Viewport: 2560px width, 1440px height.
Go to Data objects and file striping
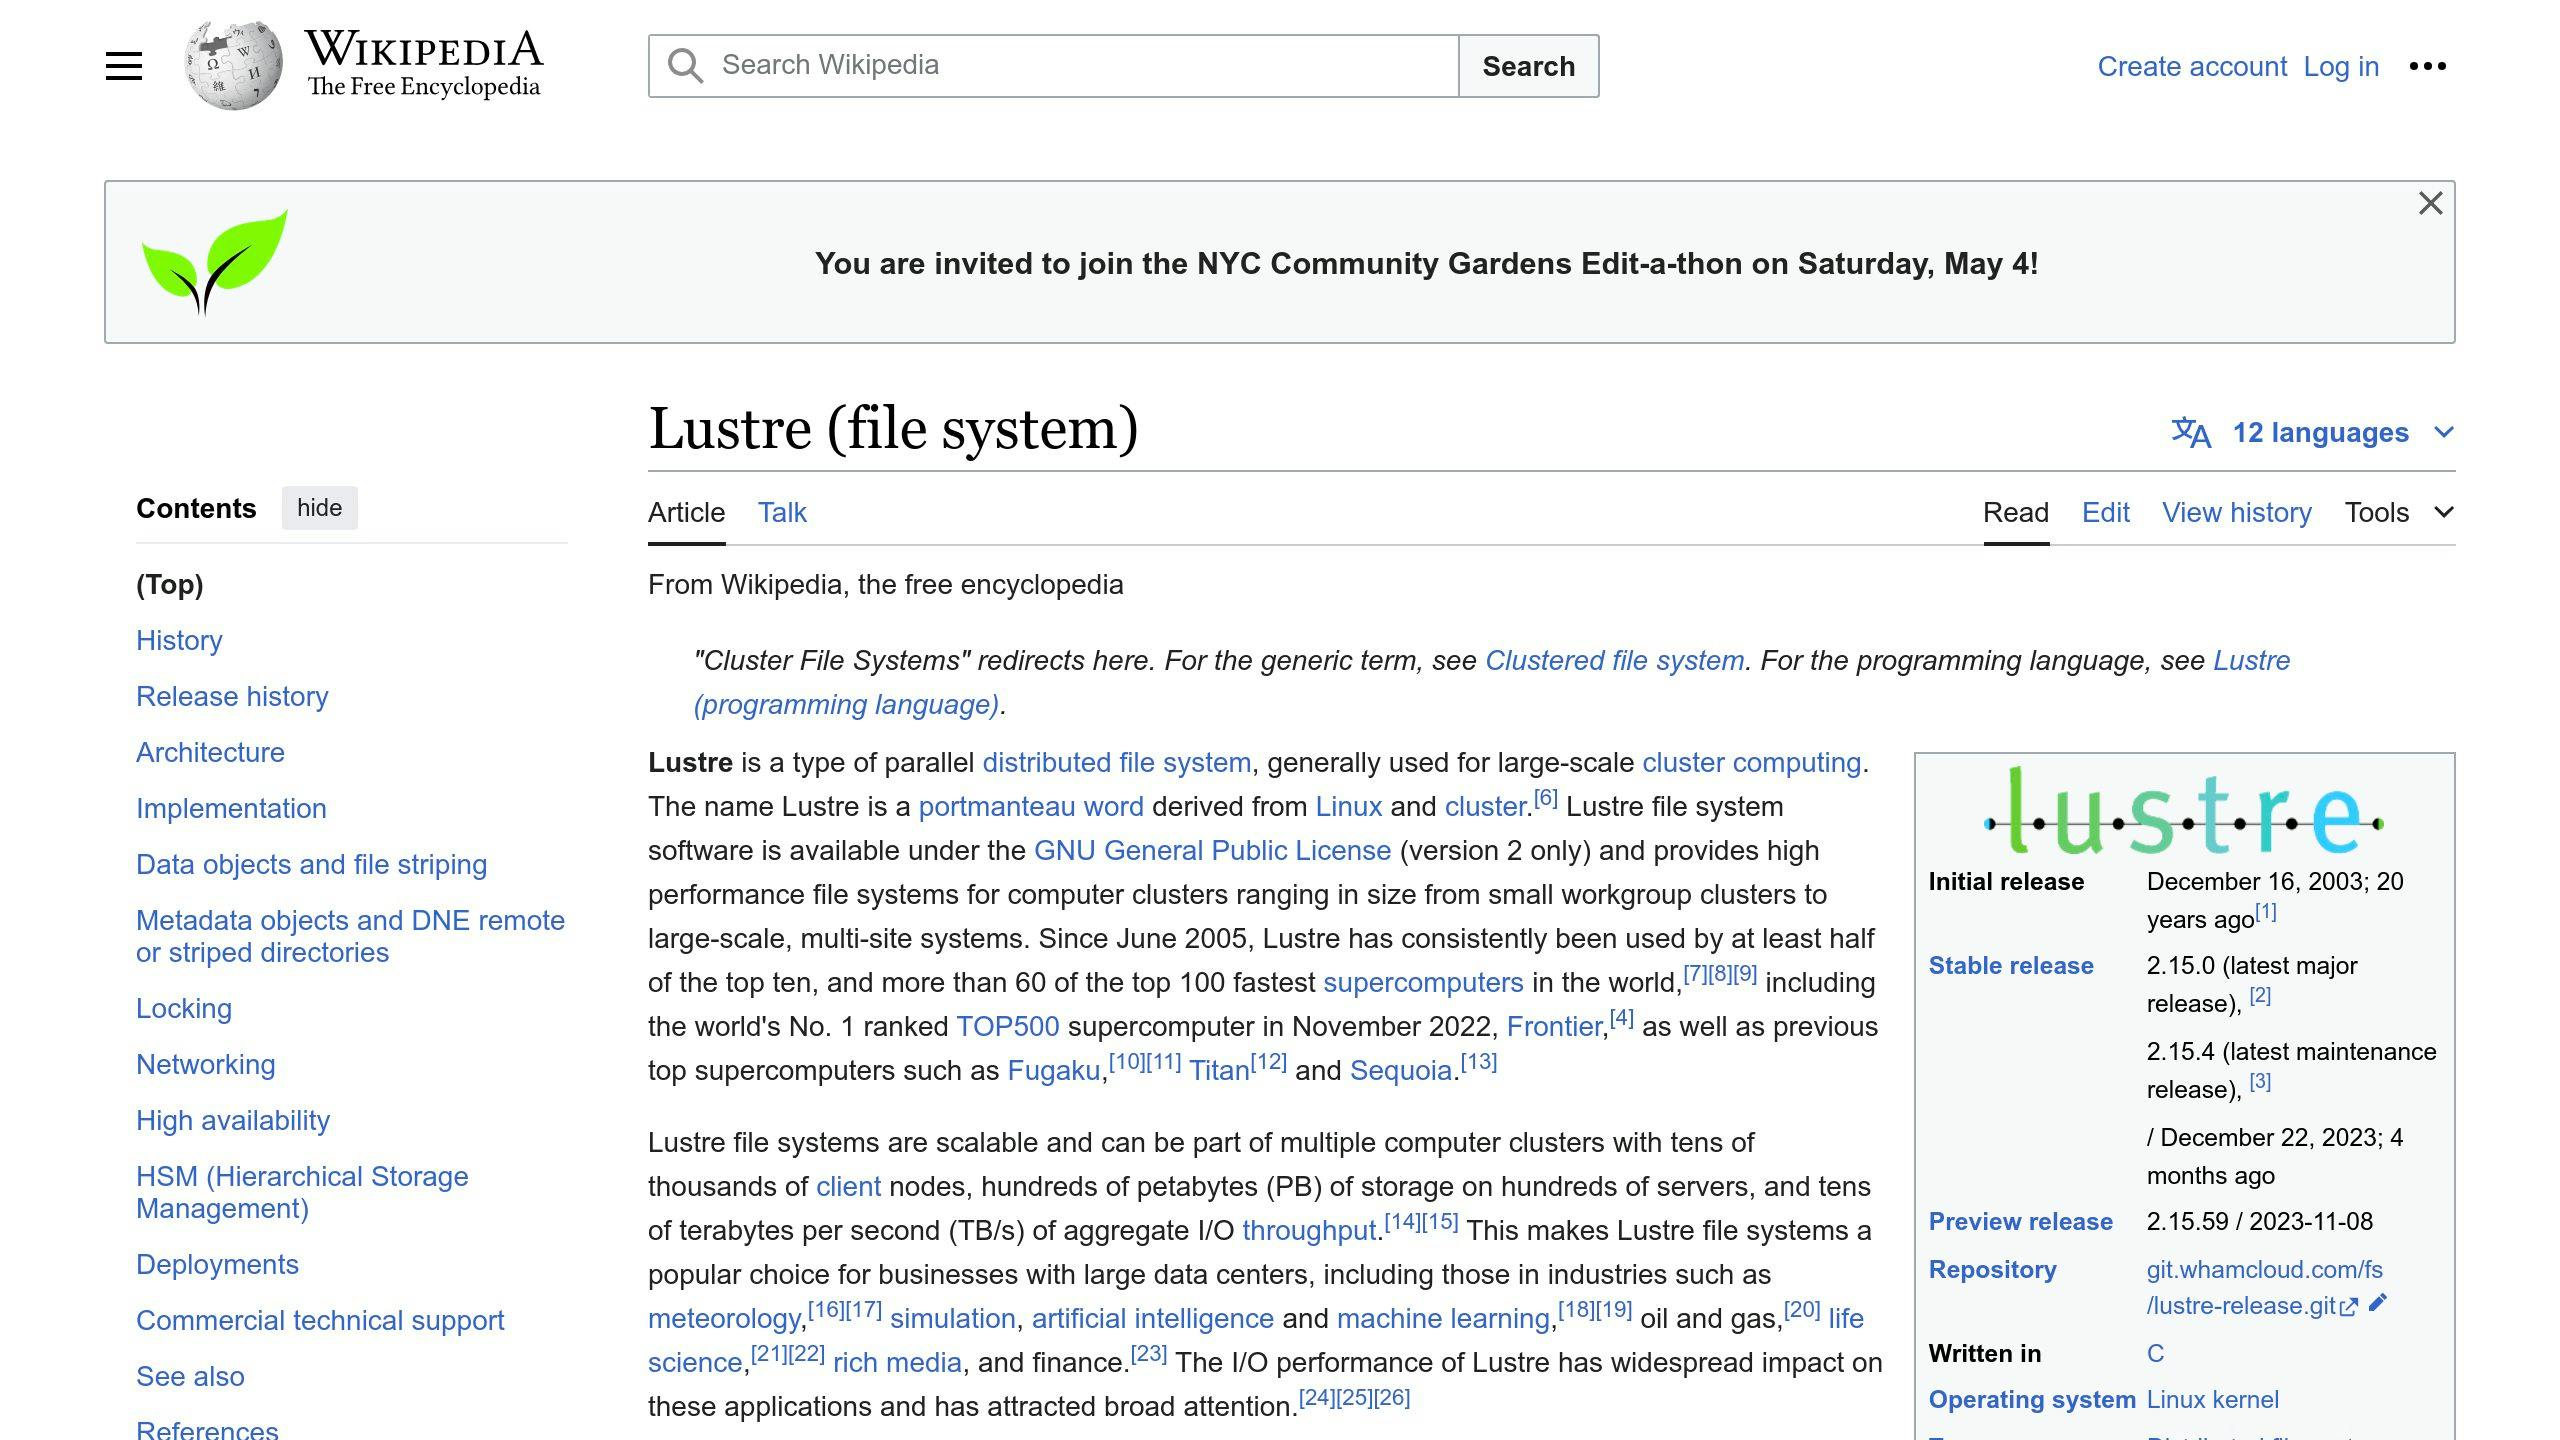(x=311, y=864)
